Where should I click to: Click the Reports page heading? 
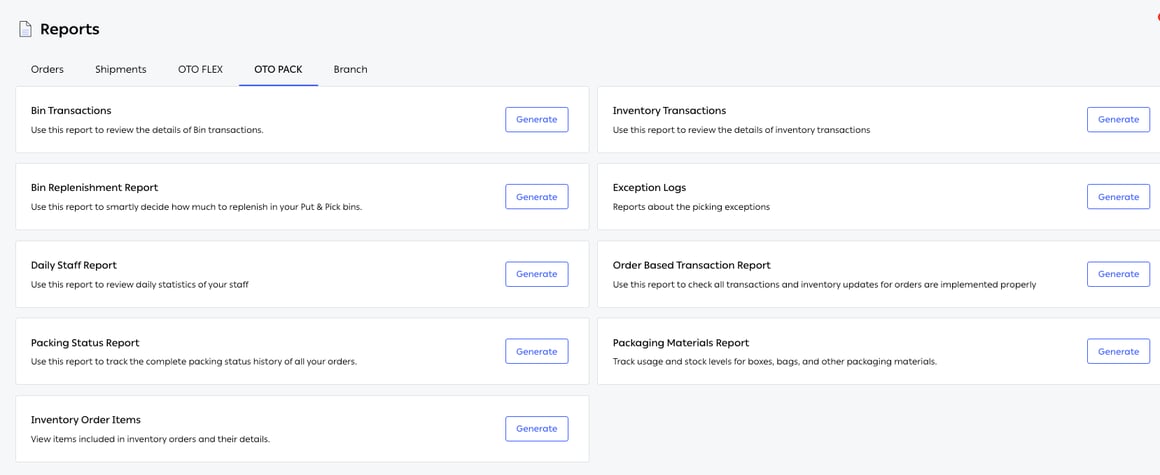tap(70, 30)
